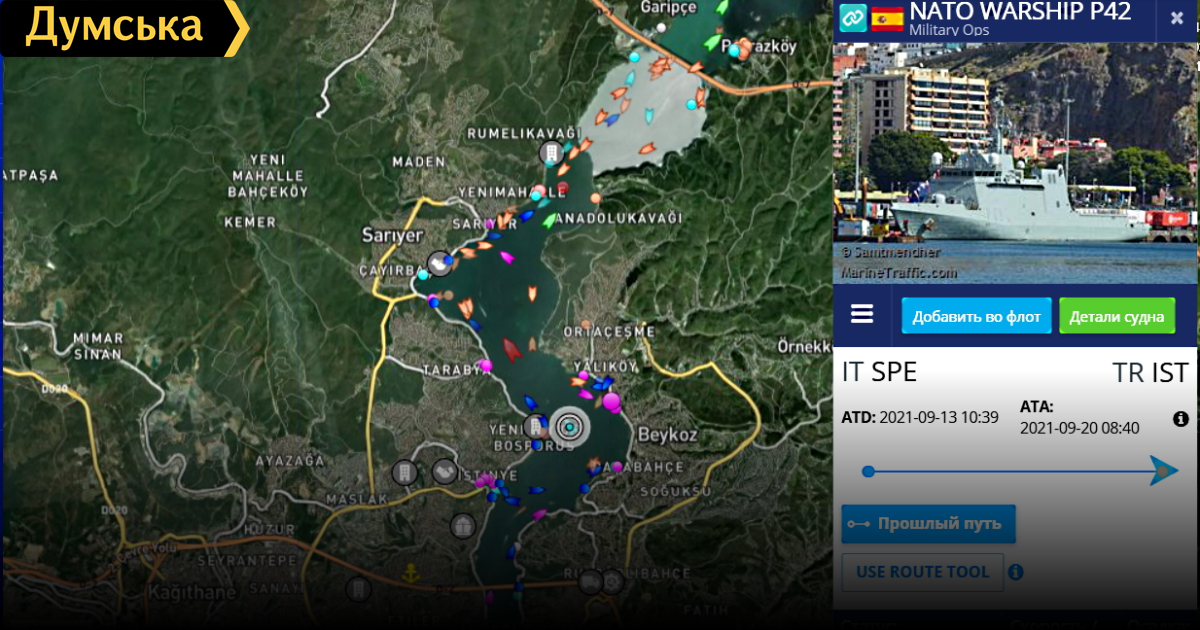
Task: Click the Детали судна button
Action: 1116,316
